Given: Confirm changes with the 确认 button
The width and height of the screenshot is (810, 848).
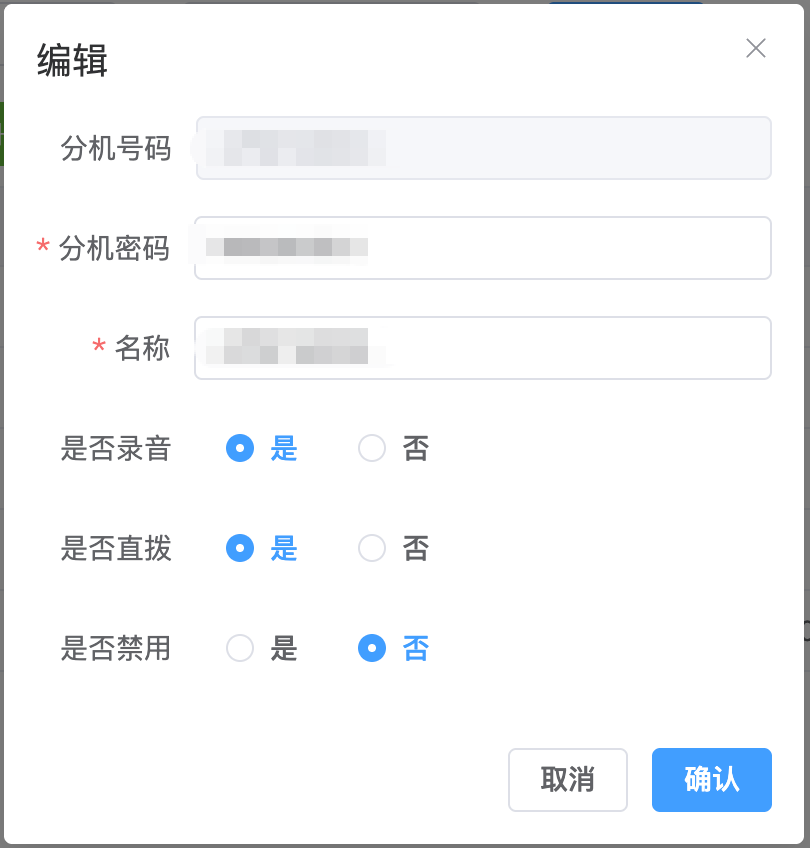Looking at the screenshot, I should coord(711,780).
